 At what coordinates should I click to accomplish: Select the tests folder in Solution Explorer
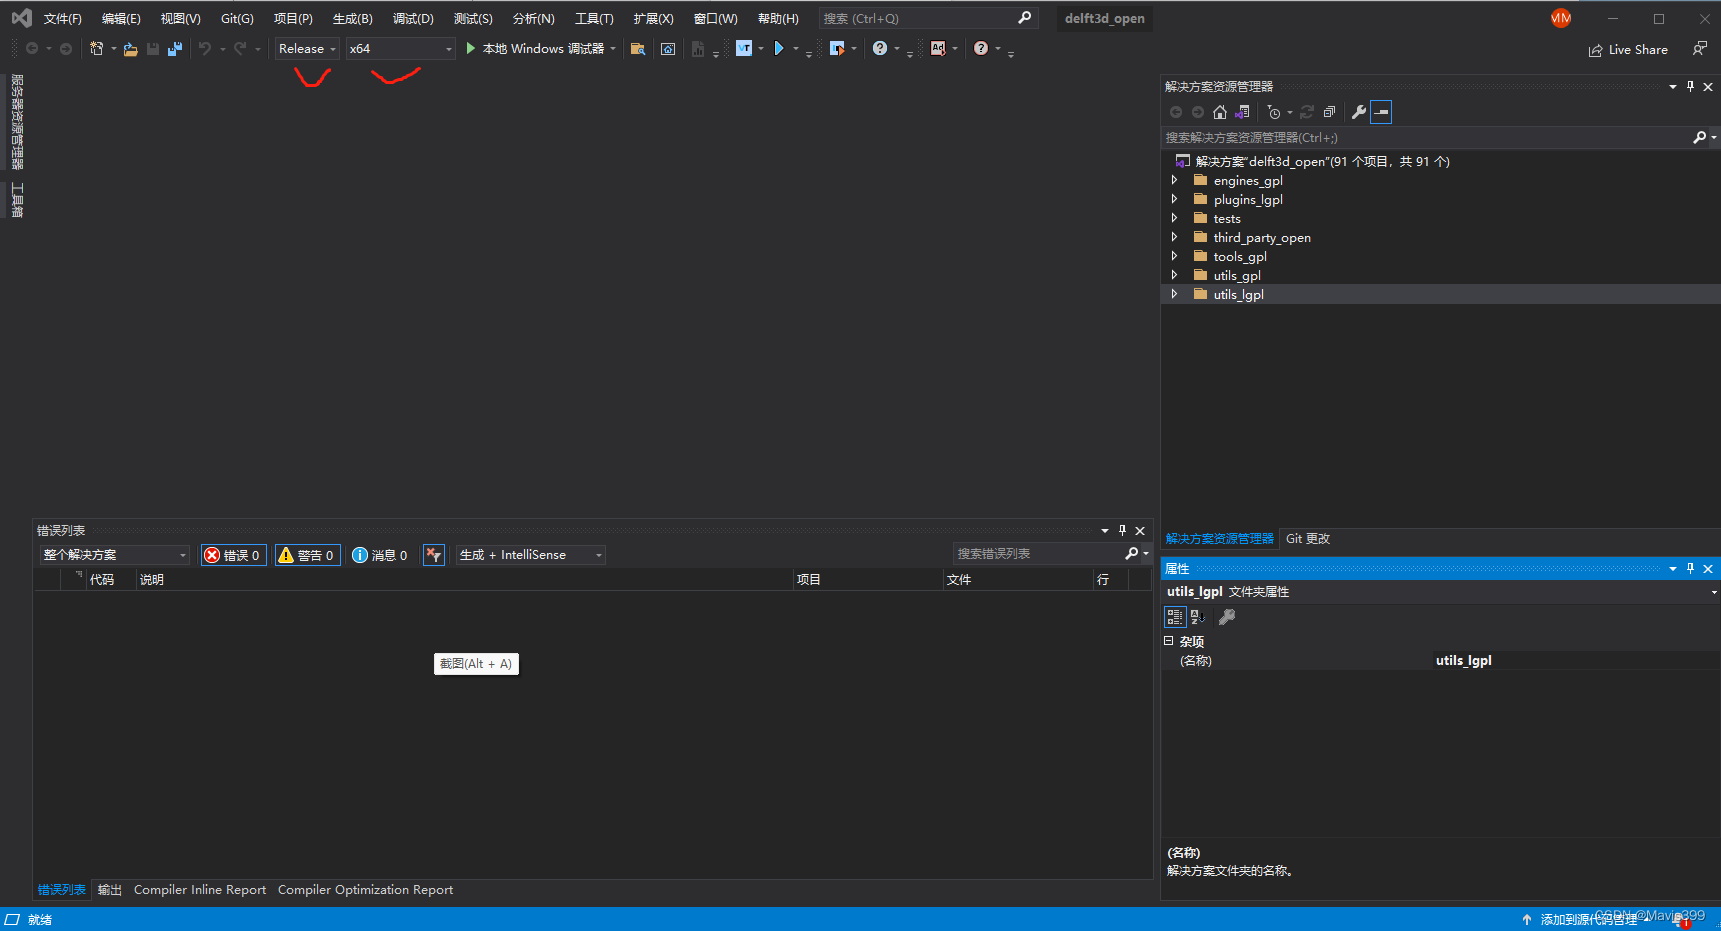pos(1227,219)
